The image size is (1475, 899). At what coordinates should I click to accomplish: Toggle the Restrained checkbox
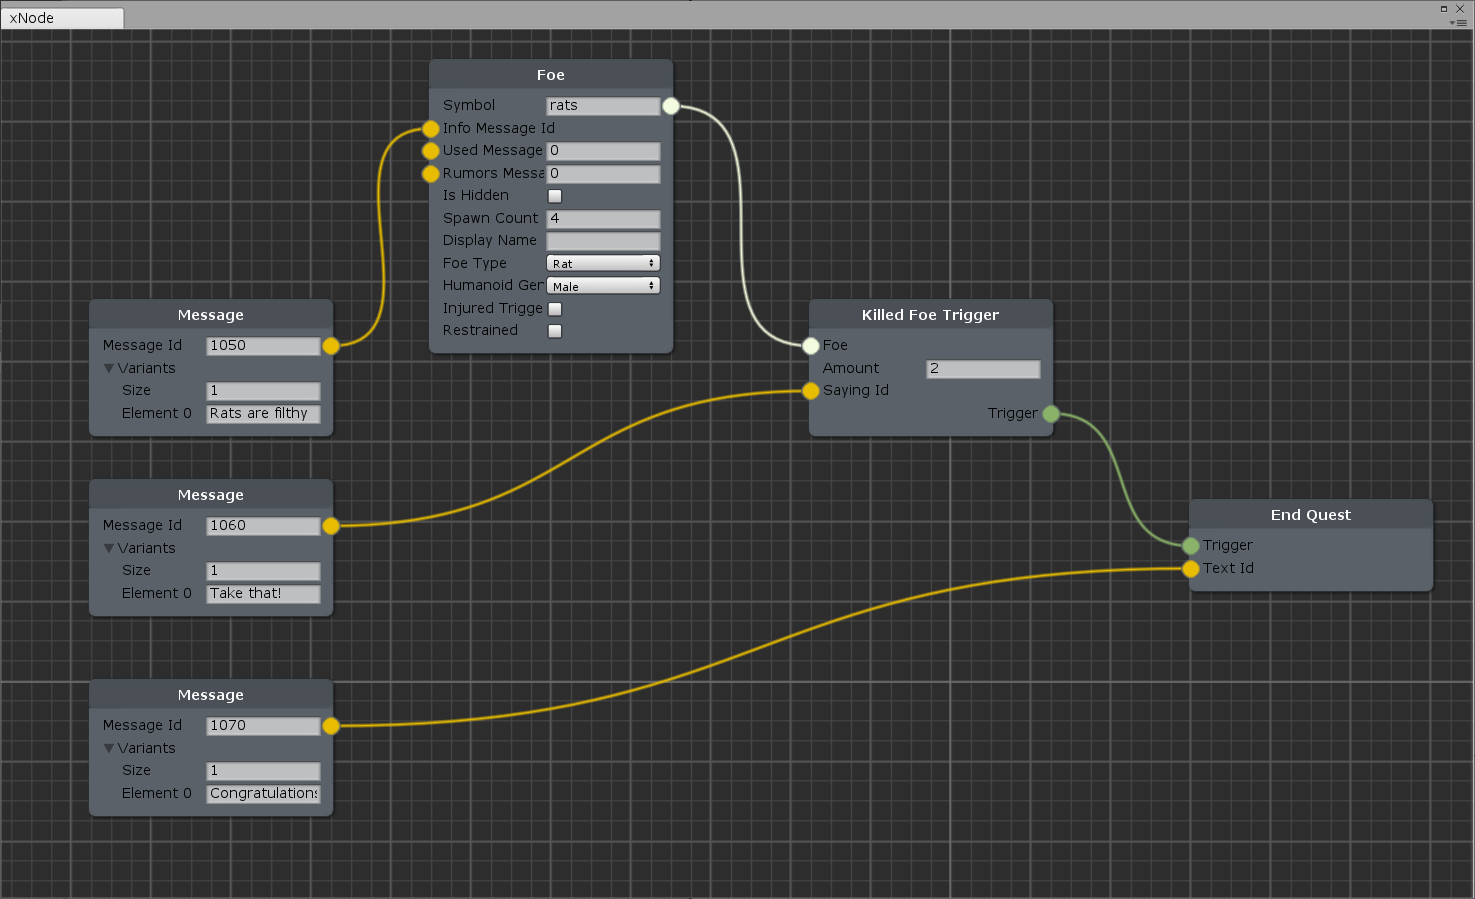click(x=555, y=331)
